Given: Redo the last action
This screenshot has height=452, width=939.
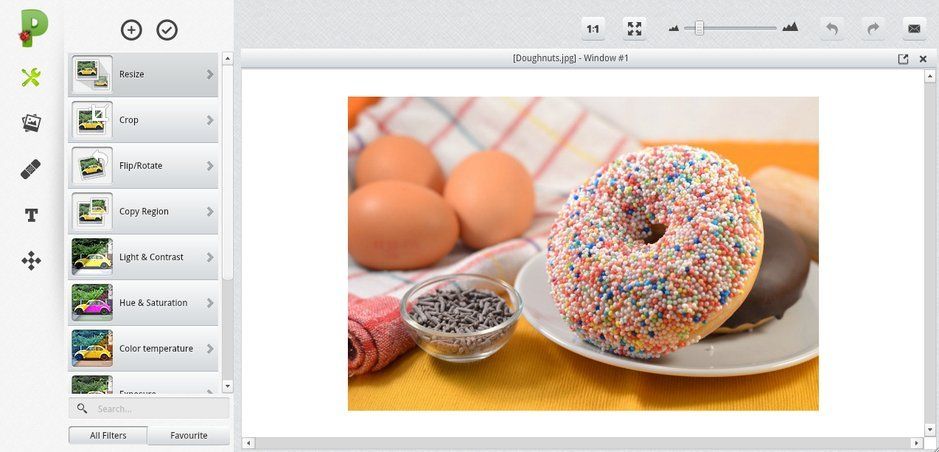Looking at the screenshot, I should (x=873, y=29).
